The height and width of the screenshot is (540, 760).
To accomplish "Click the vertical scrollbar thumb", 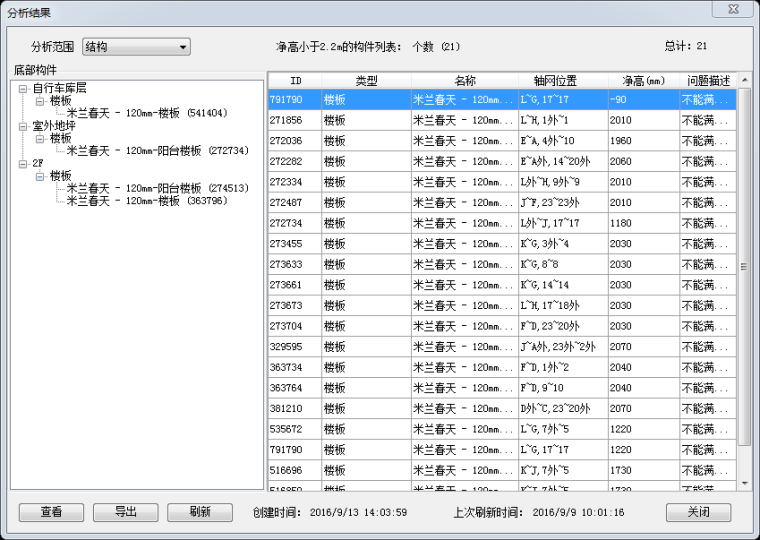I will 745,266.
